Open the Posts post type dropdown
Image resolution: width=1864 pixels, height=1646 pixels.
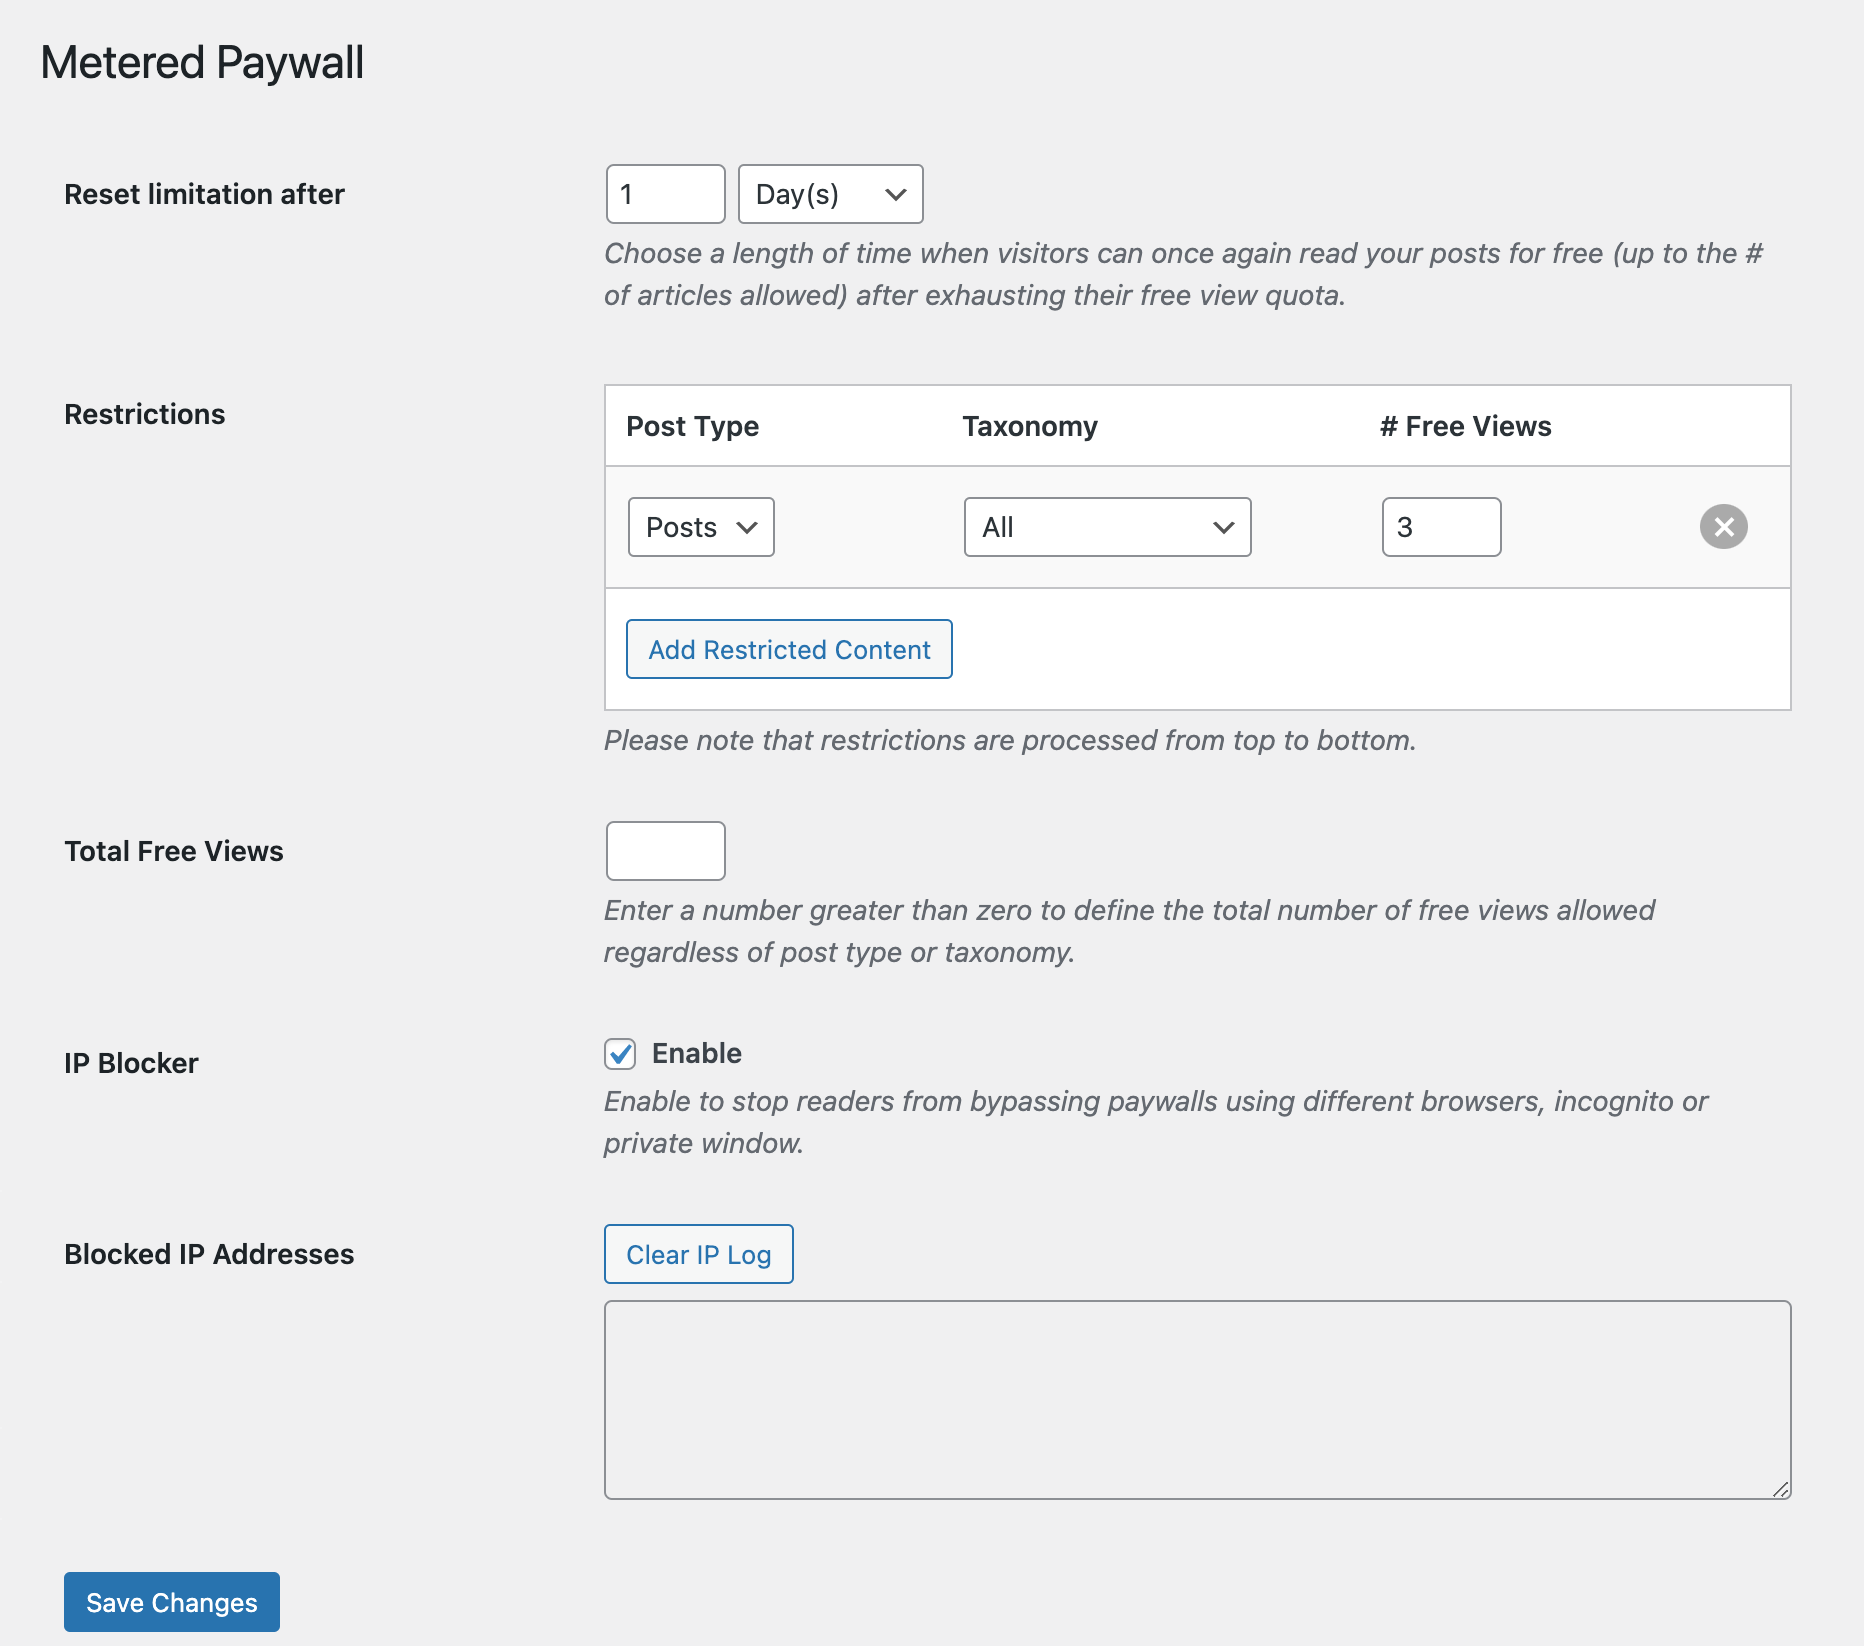coord(701,527)
